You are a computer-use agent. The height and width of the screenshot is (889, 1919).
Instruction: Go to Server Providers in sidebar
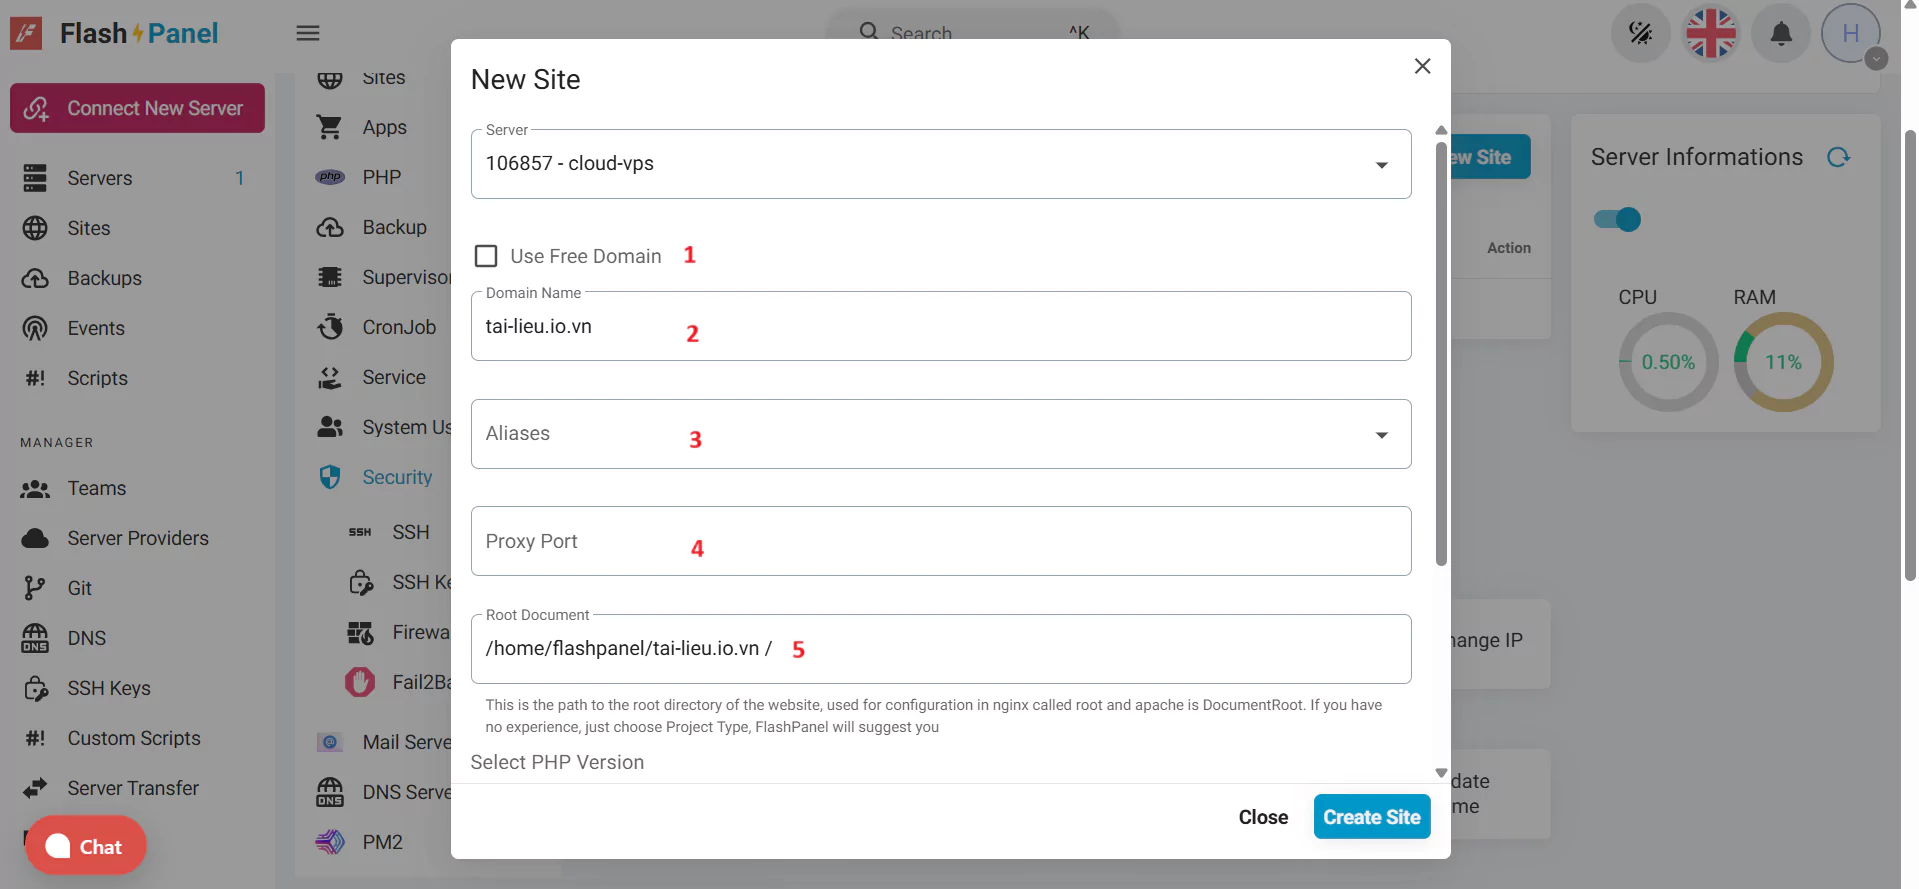pyautogui.click(x=138, y=538)
